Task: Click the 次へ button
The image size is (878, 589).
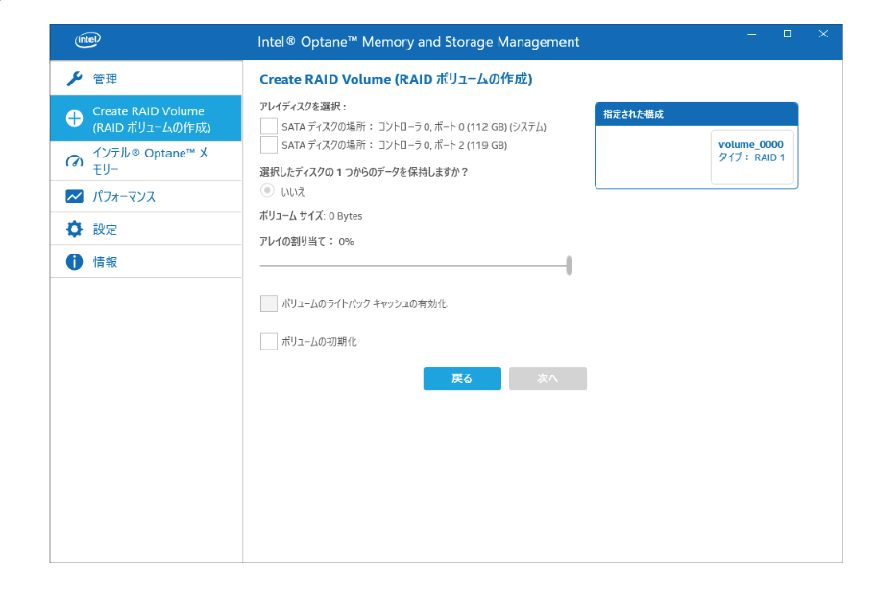Action: click(x=548, y=378)
